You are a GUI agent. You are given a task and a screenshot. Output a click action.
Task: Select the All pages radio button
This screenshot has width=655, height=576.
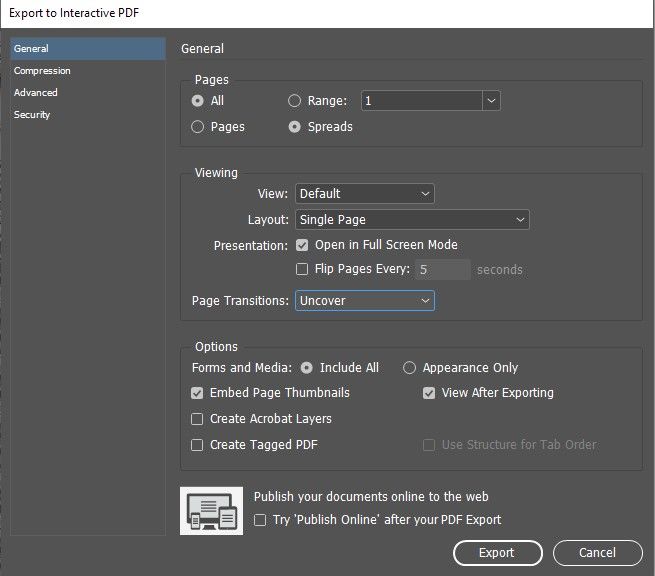tap(198, 101)
